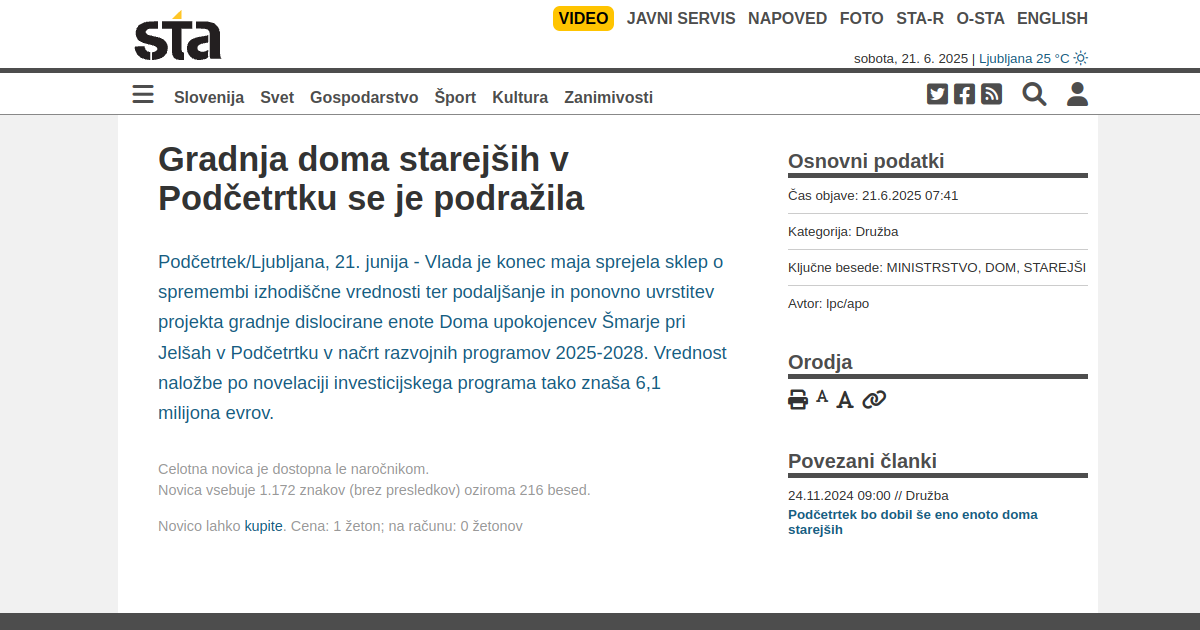The width and height of the screenshot is (1200, 630).
Task: Print the article using printer icon
Action: point(798,400)
